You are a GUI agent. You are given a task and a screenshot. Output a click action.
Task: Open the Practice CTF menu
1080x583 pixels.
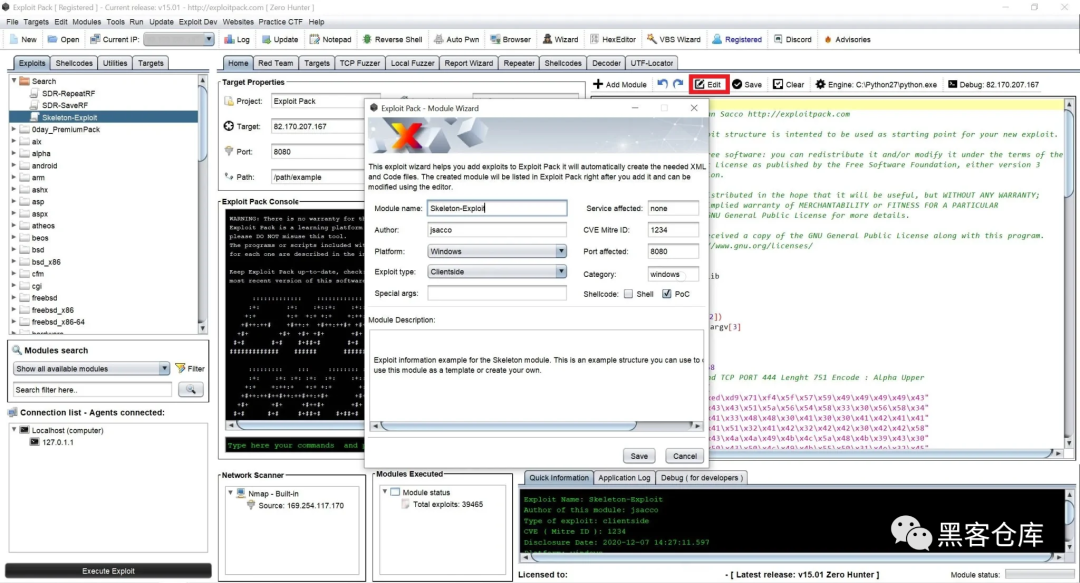pyautogui.click(x=280, y=21)
